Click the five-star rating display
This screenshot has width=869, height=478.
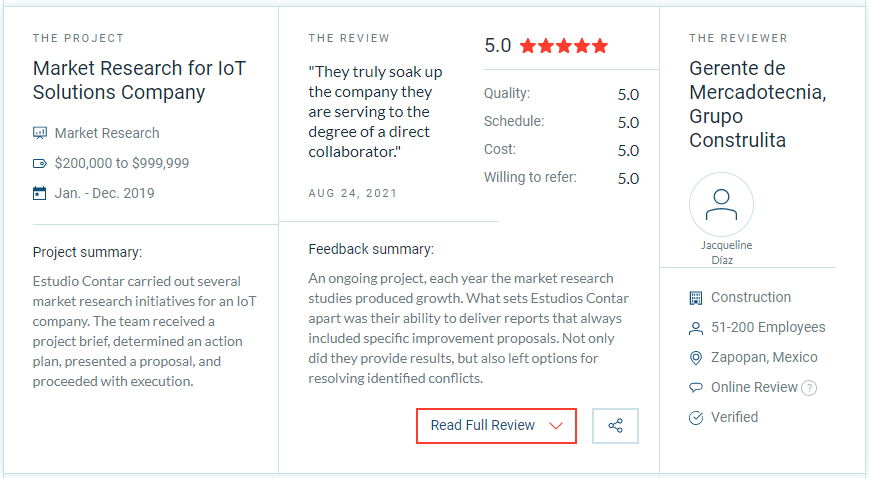coord(563,46)
